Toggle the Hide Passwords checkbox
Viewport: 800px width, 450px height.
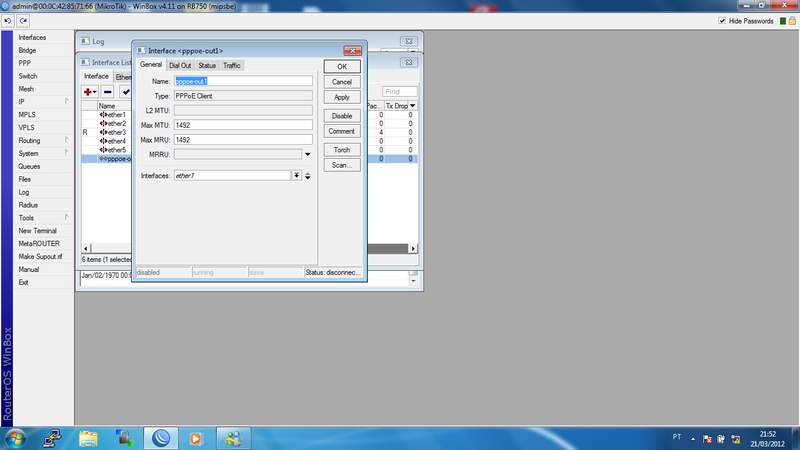(721, 21)
